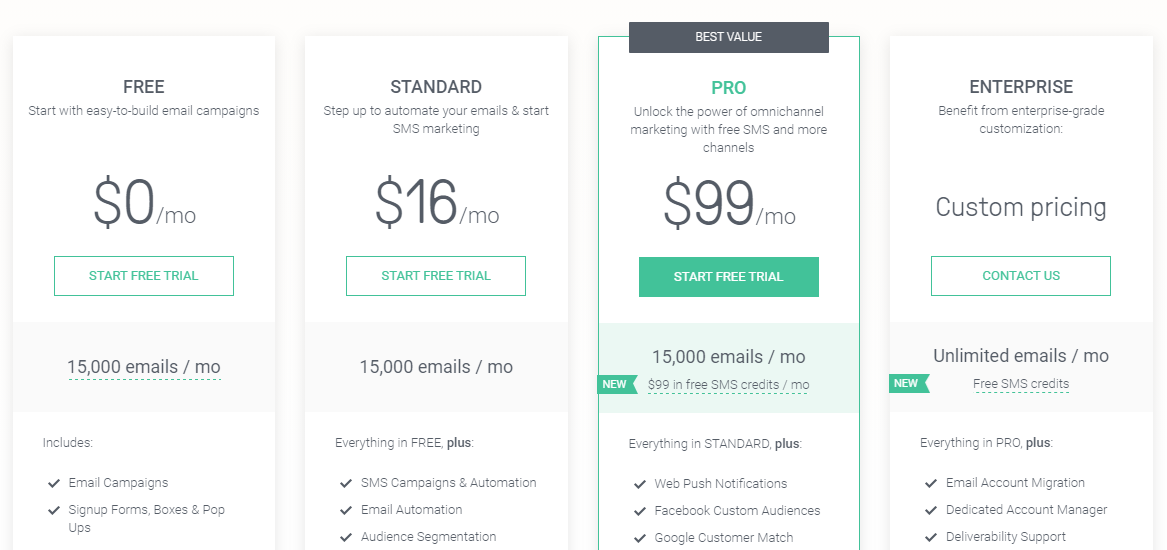1167x550 pixels.
Task: Click the checkmark beside Dedicated Account Manager
Action: [931, 511]
